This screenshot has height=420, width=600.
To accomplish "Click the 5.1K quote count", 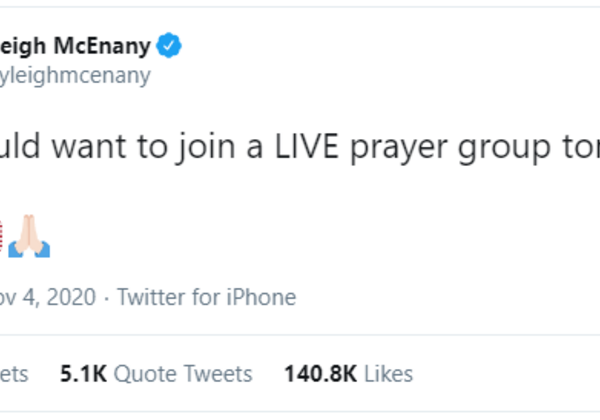I will click(82, 374).
